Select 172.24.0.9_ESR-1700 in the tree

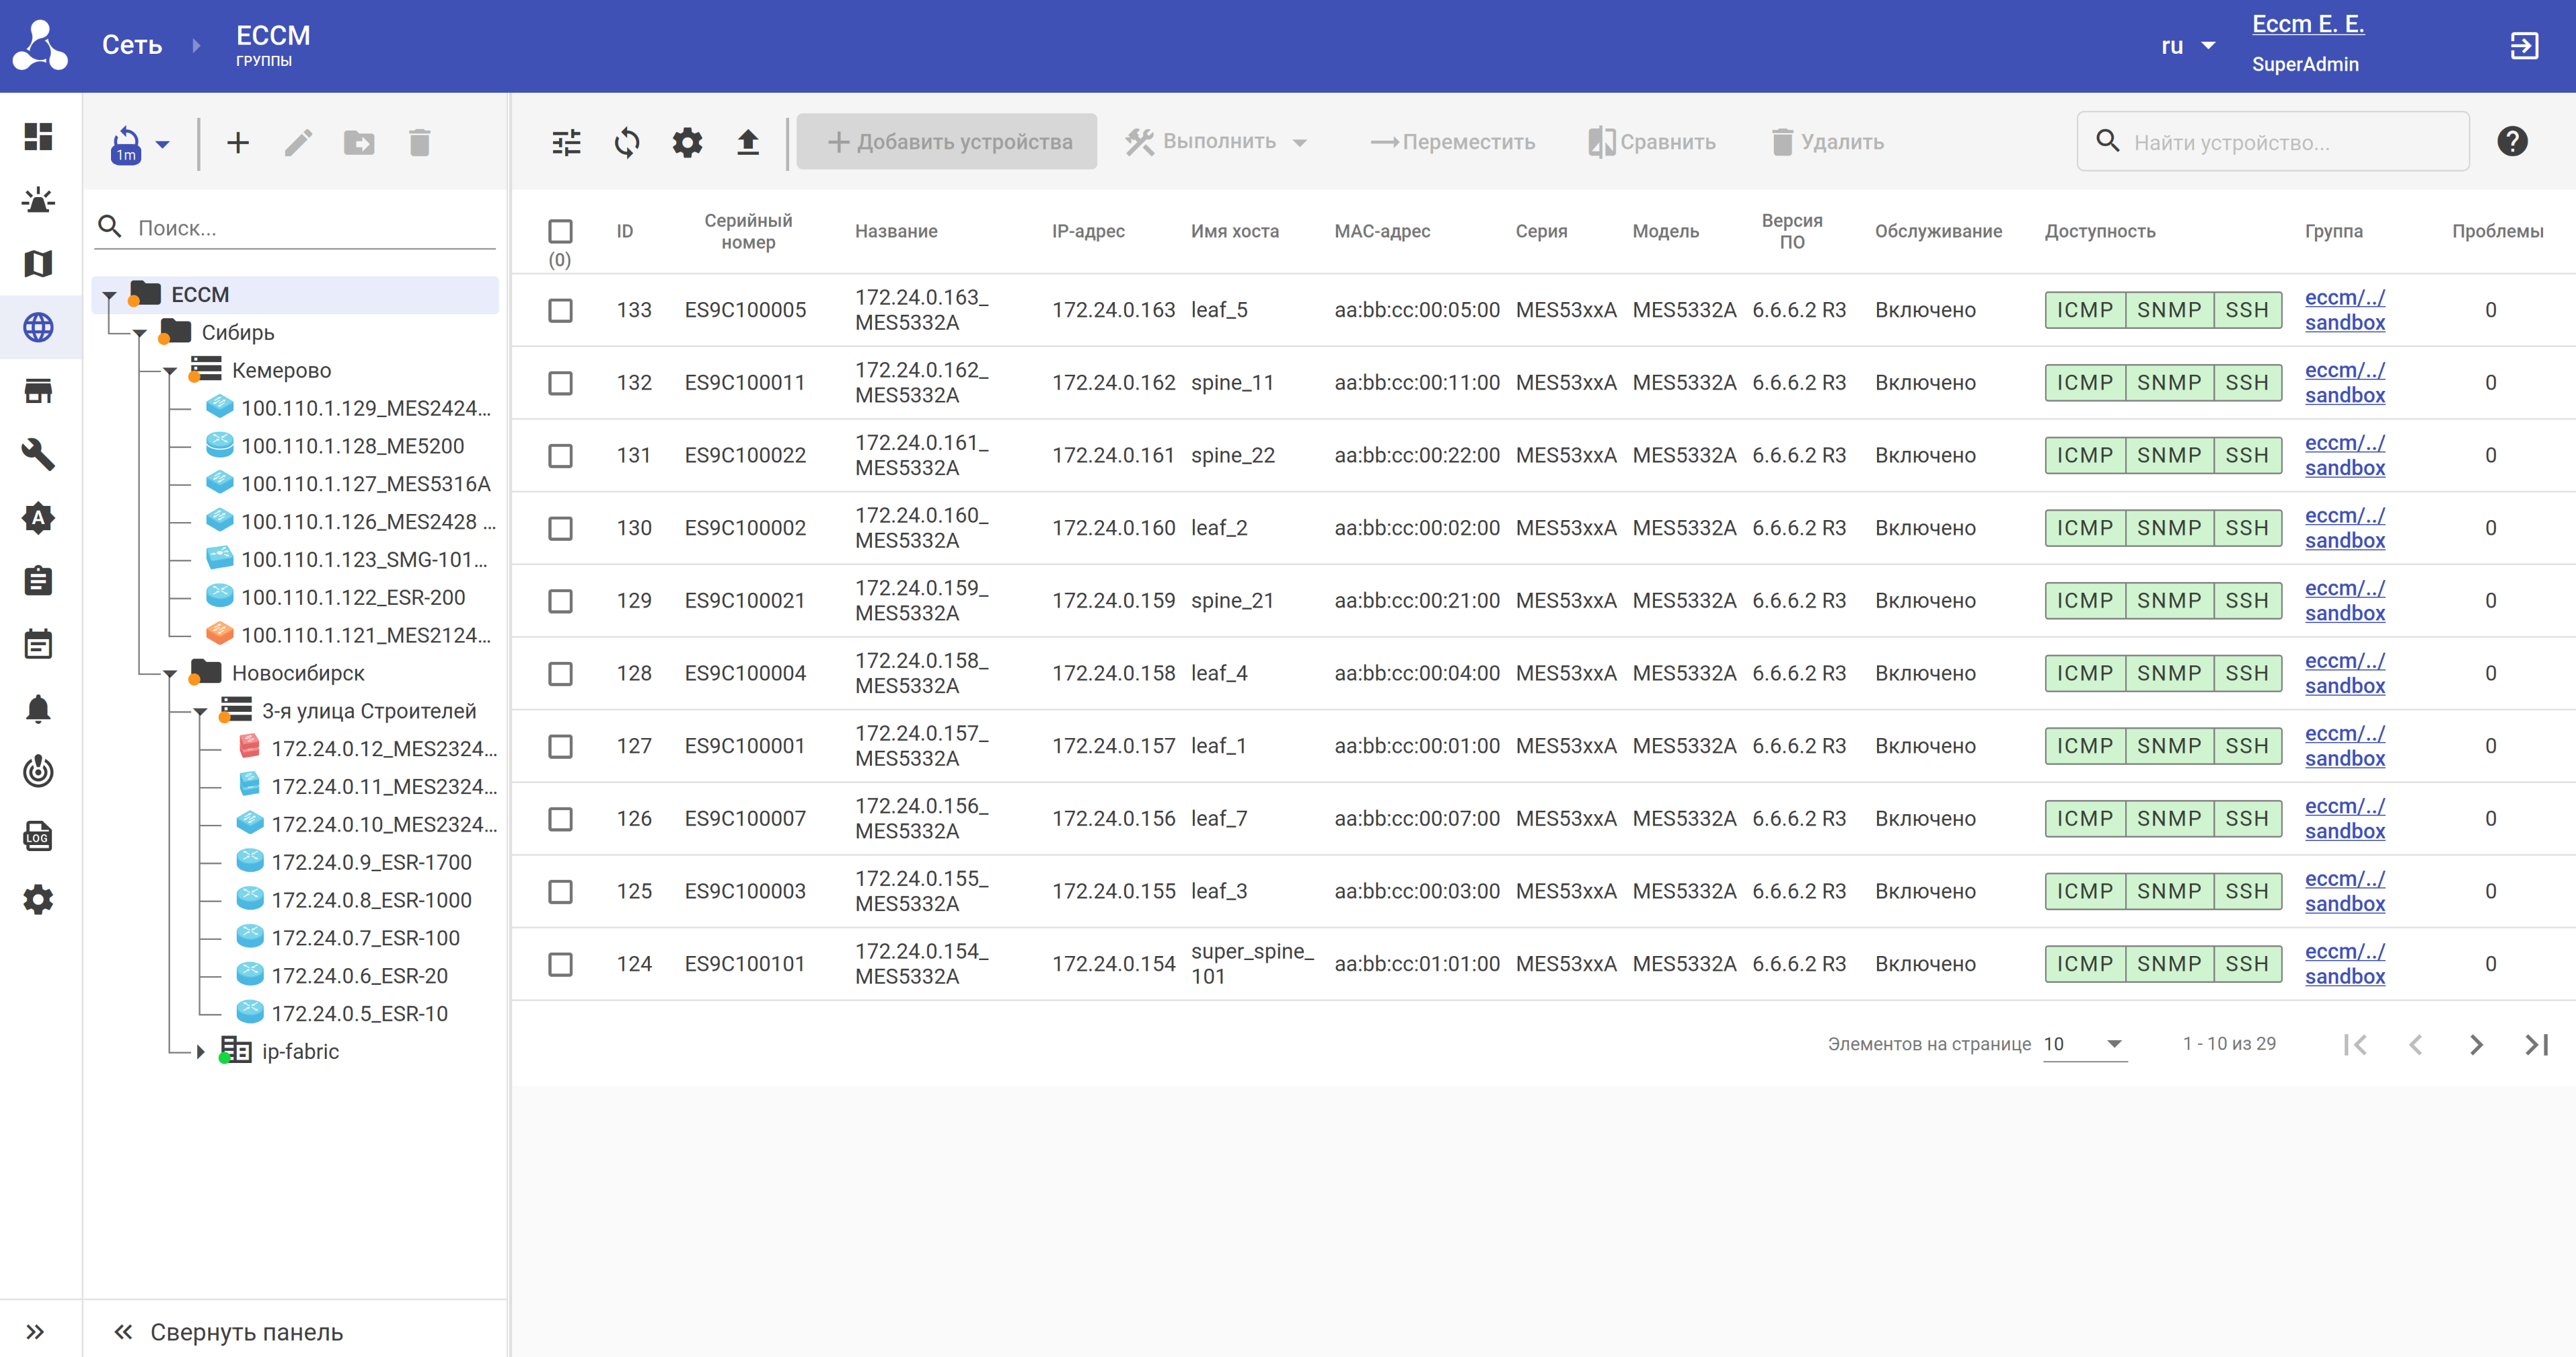pos(371,862)
